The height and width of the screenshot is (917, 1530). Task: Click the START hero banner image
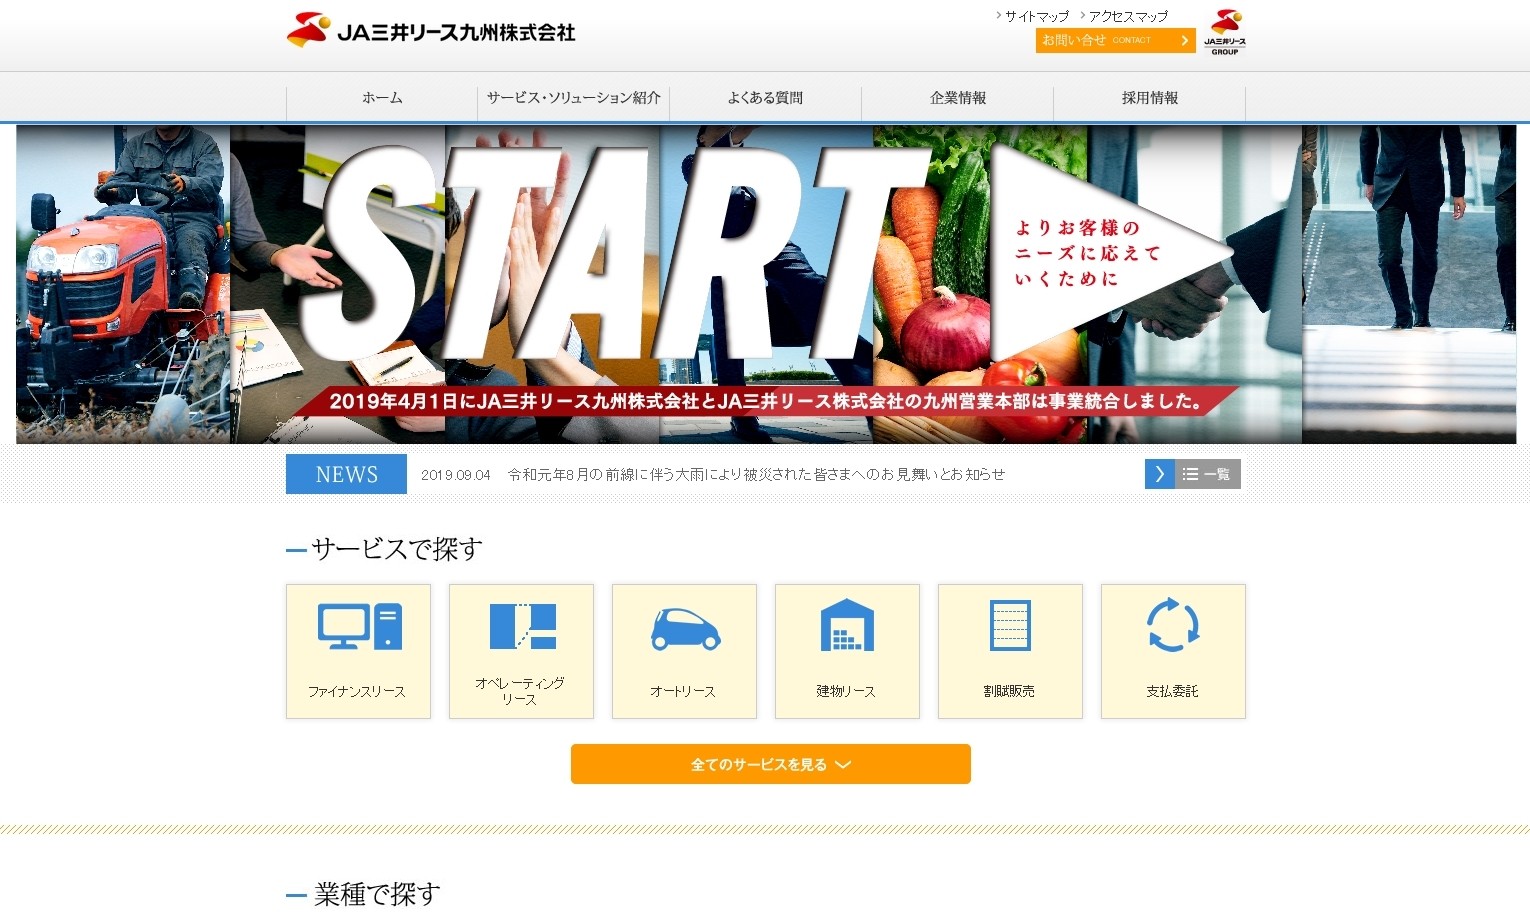pyautogui.click(x=765, y=285)
